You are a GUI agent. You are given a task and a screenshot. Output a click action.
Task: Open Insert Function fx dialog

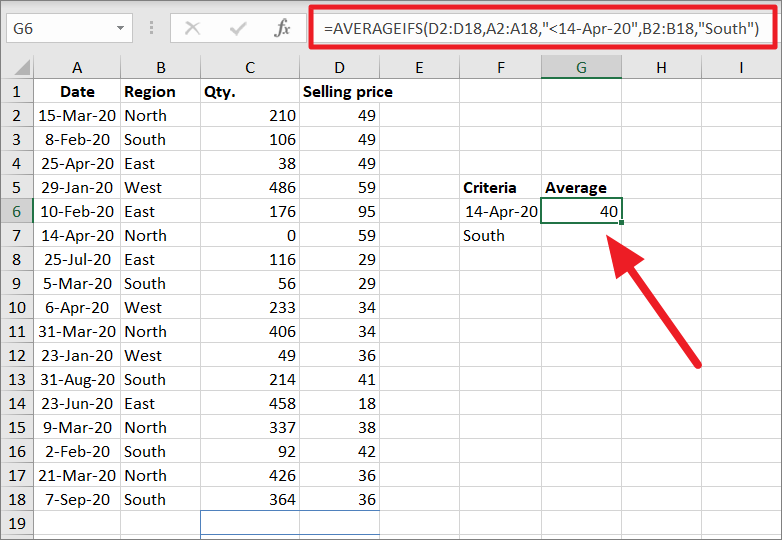282,28
